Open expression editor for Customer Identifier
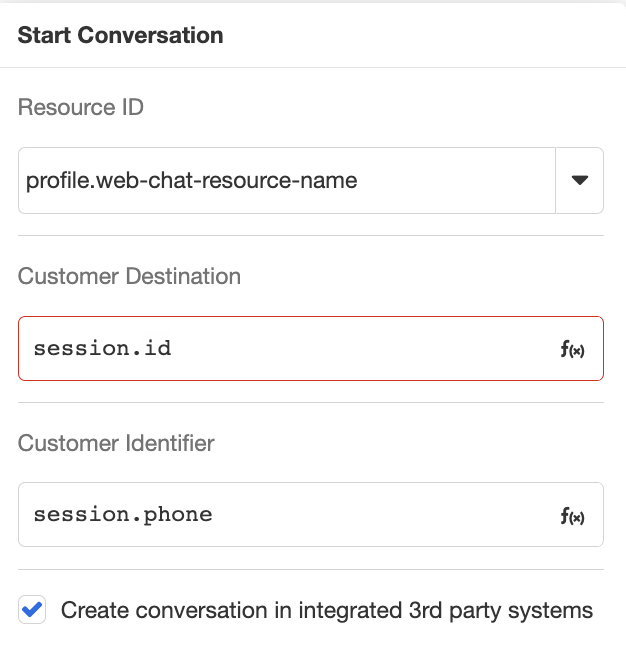The width and height of the screenshot is (626, 658). point(572,516)
